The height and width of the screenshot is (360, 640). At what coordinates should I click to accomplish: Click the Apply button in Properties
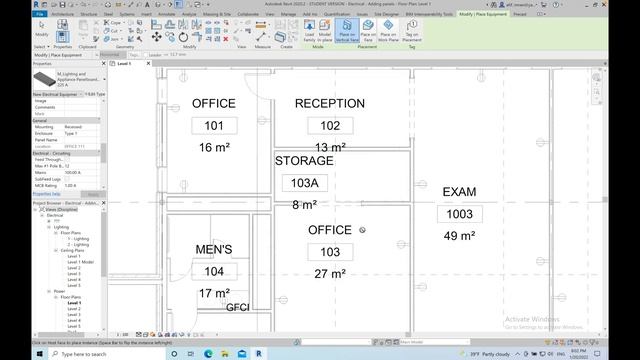point(93,194)
